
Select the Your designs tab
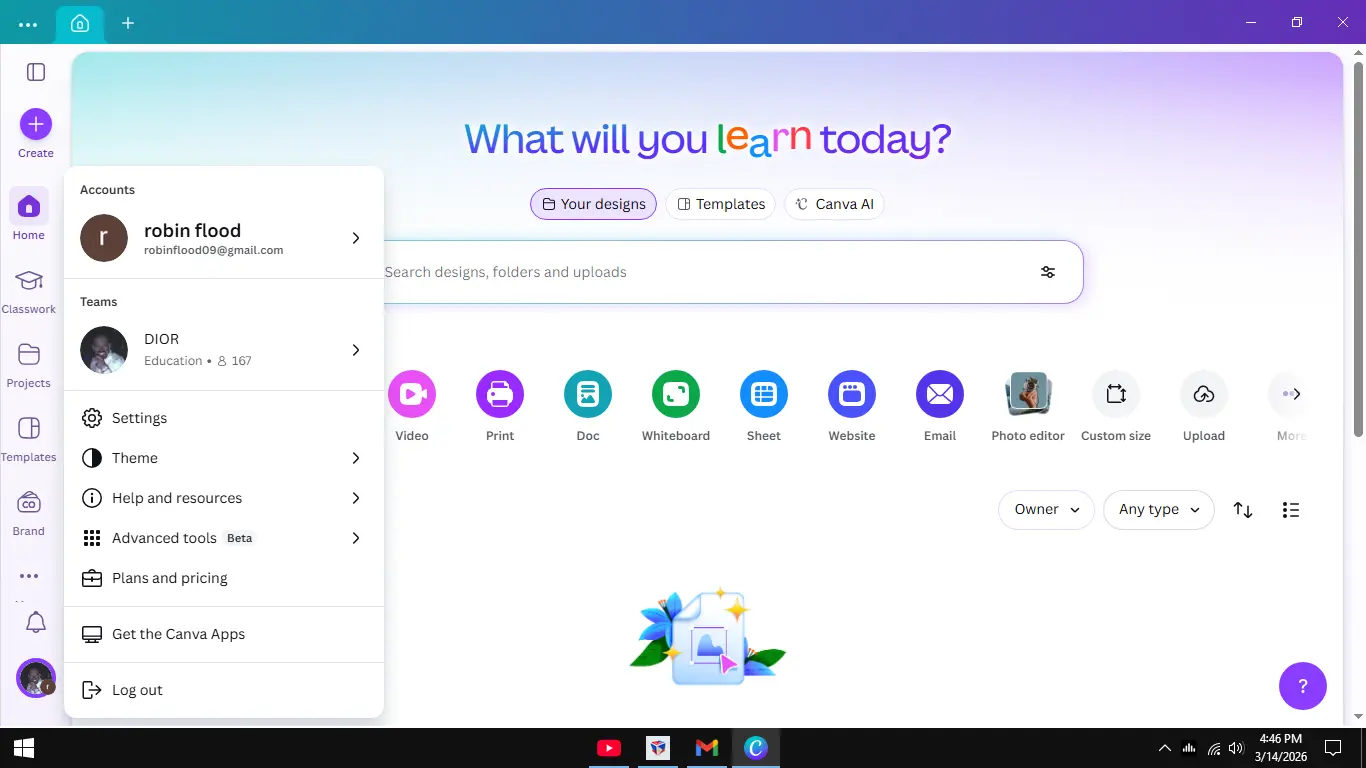593,204
